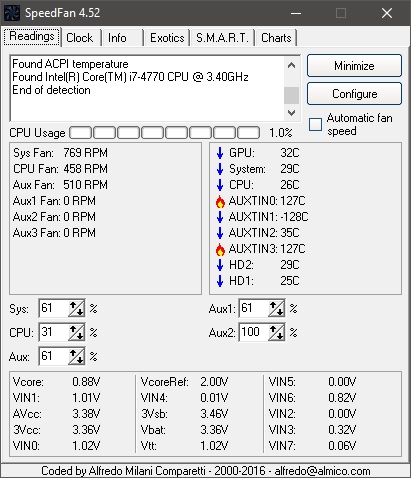Click the Aux speed percentage field
Screen dimensions: 411x478
[53, 356]
